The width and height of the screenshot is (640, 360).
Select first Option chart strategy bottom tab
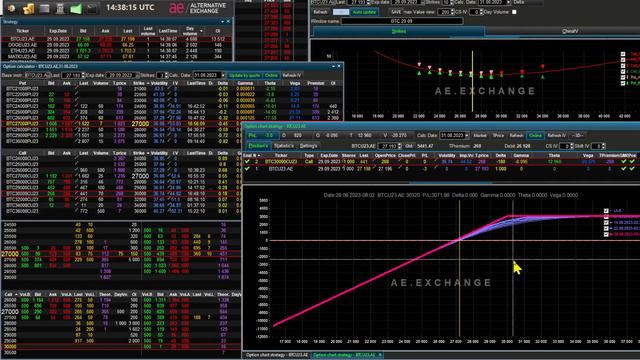pos(277,355)
